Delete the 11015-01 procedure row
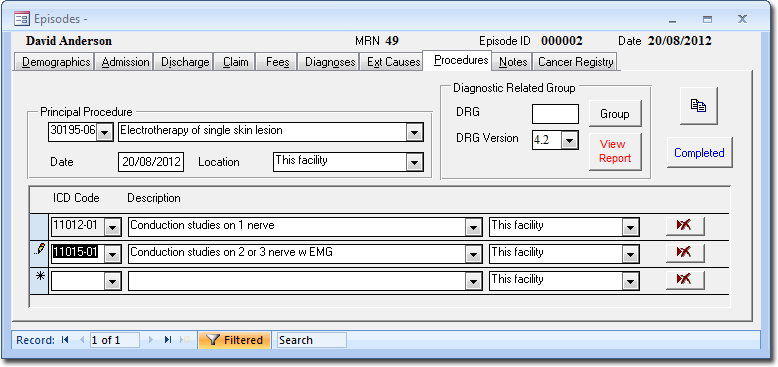 click(685, 252)
